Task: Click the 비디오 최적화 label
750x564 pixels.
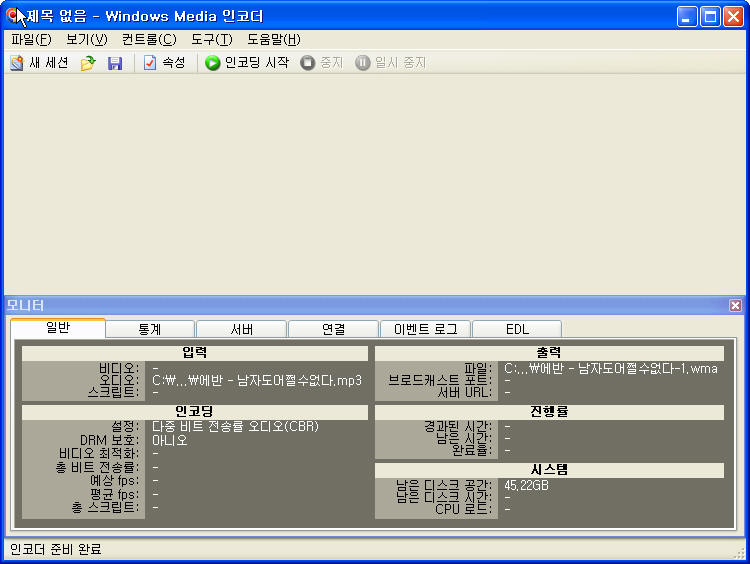Action: pos(99,453)
